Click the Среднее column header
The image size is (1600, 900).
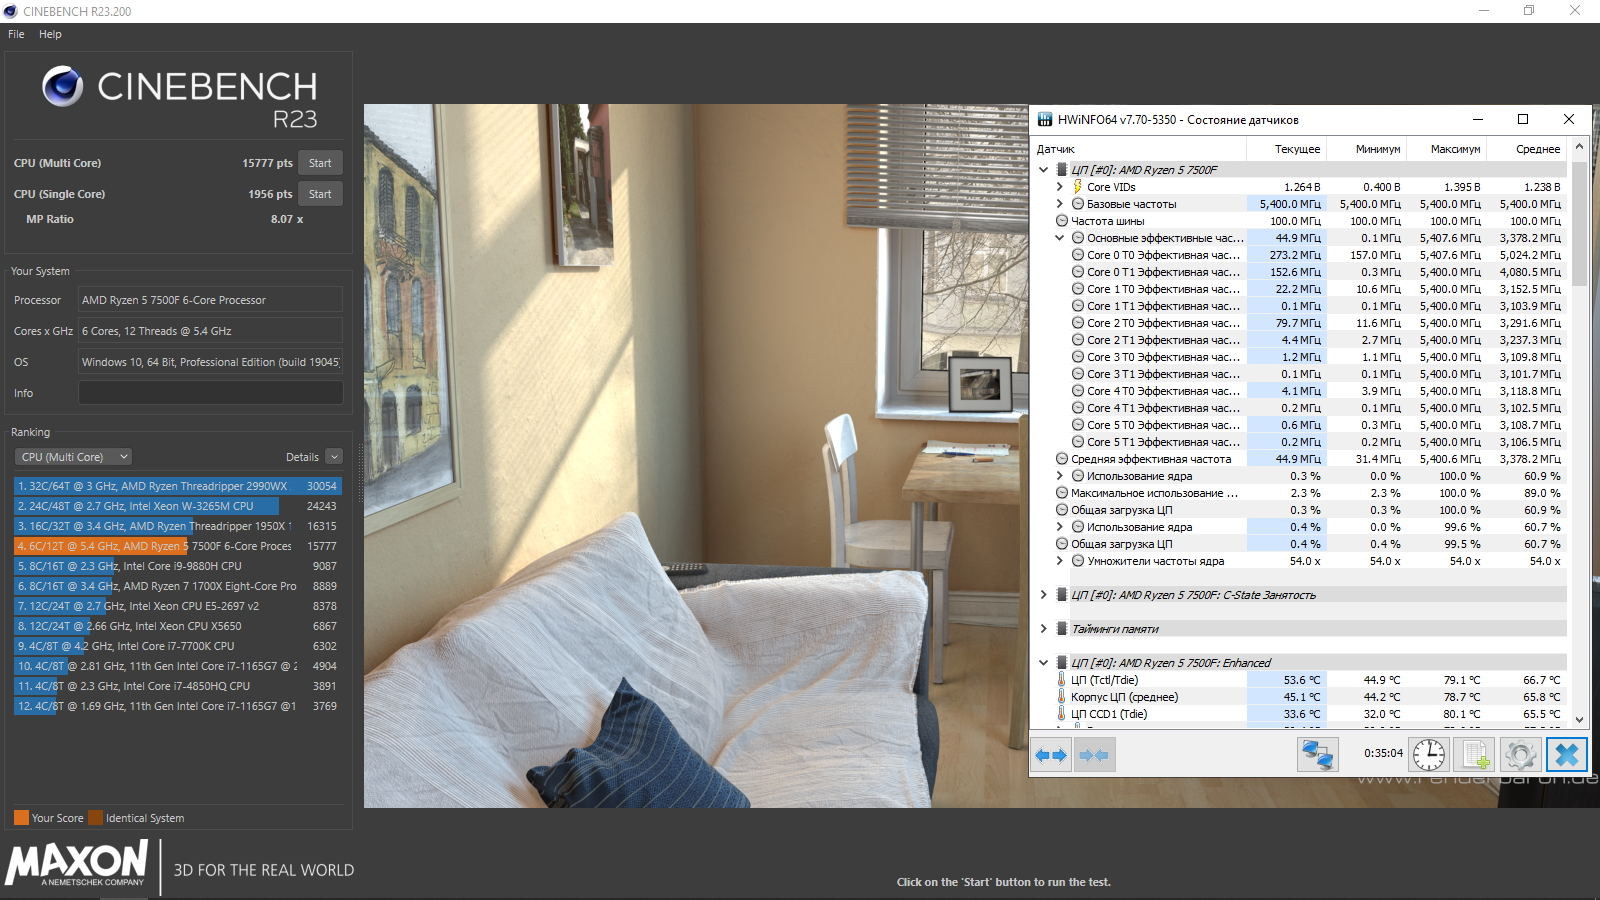(1526, 149)
